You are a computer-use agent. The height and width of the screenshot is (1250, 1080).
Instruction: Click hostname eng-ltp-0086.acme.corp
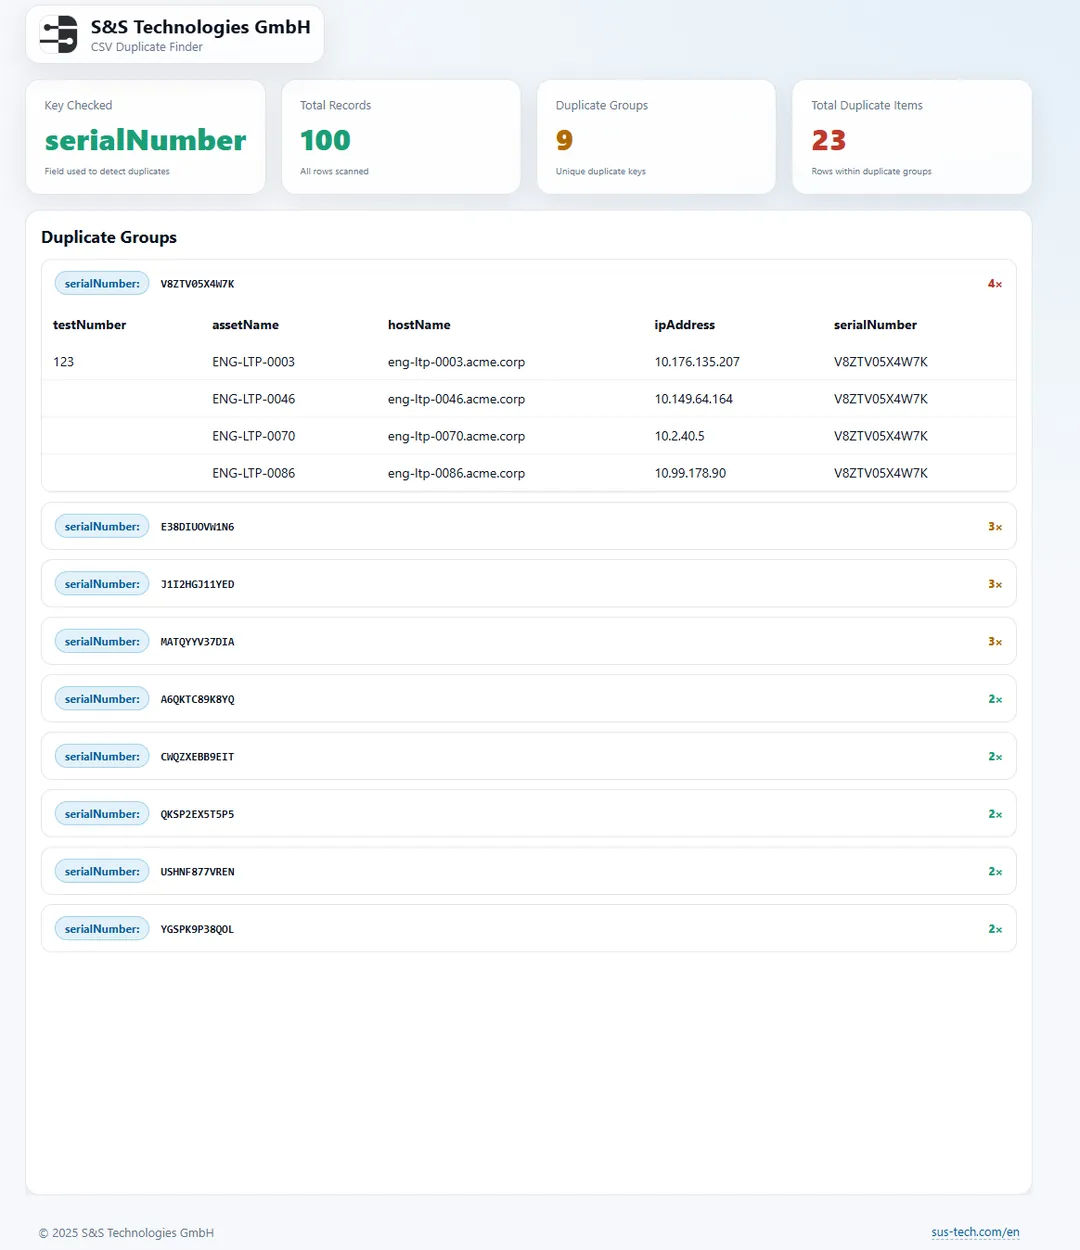tap(456, 473)
